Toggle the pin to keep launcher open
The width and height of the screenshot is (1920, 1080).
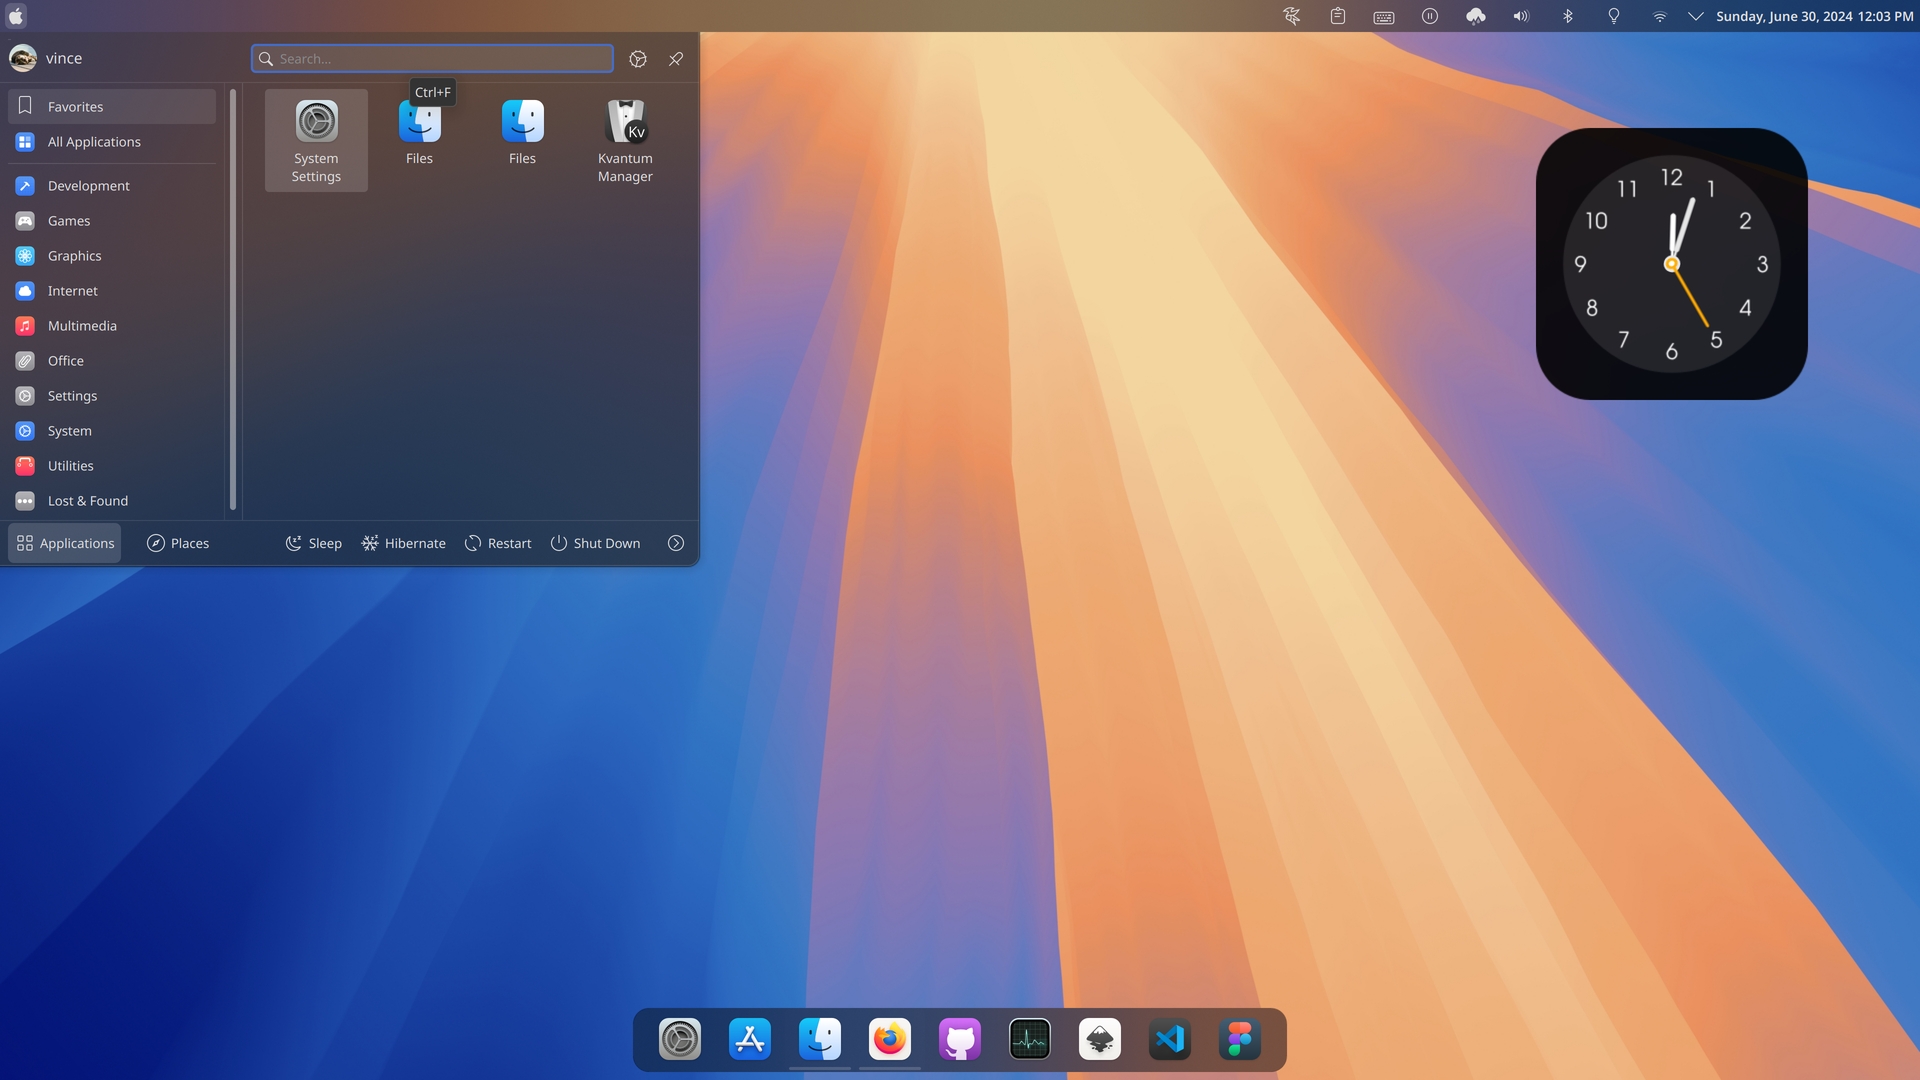tap(676, 59)
